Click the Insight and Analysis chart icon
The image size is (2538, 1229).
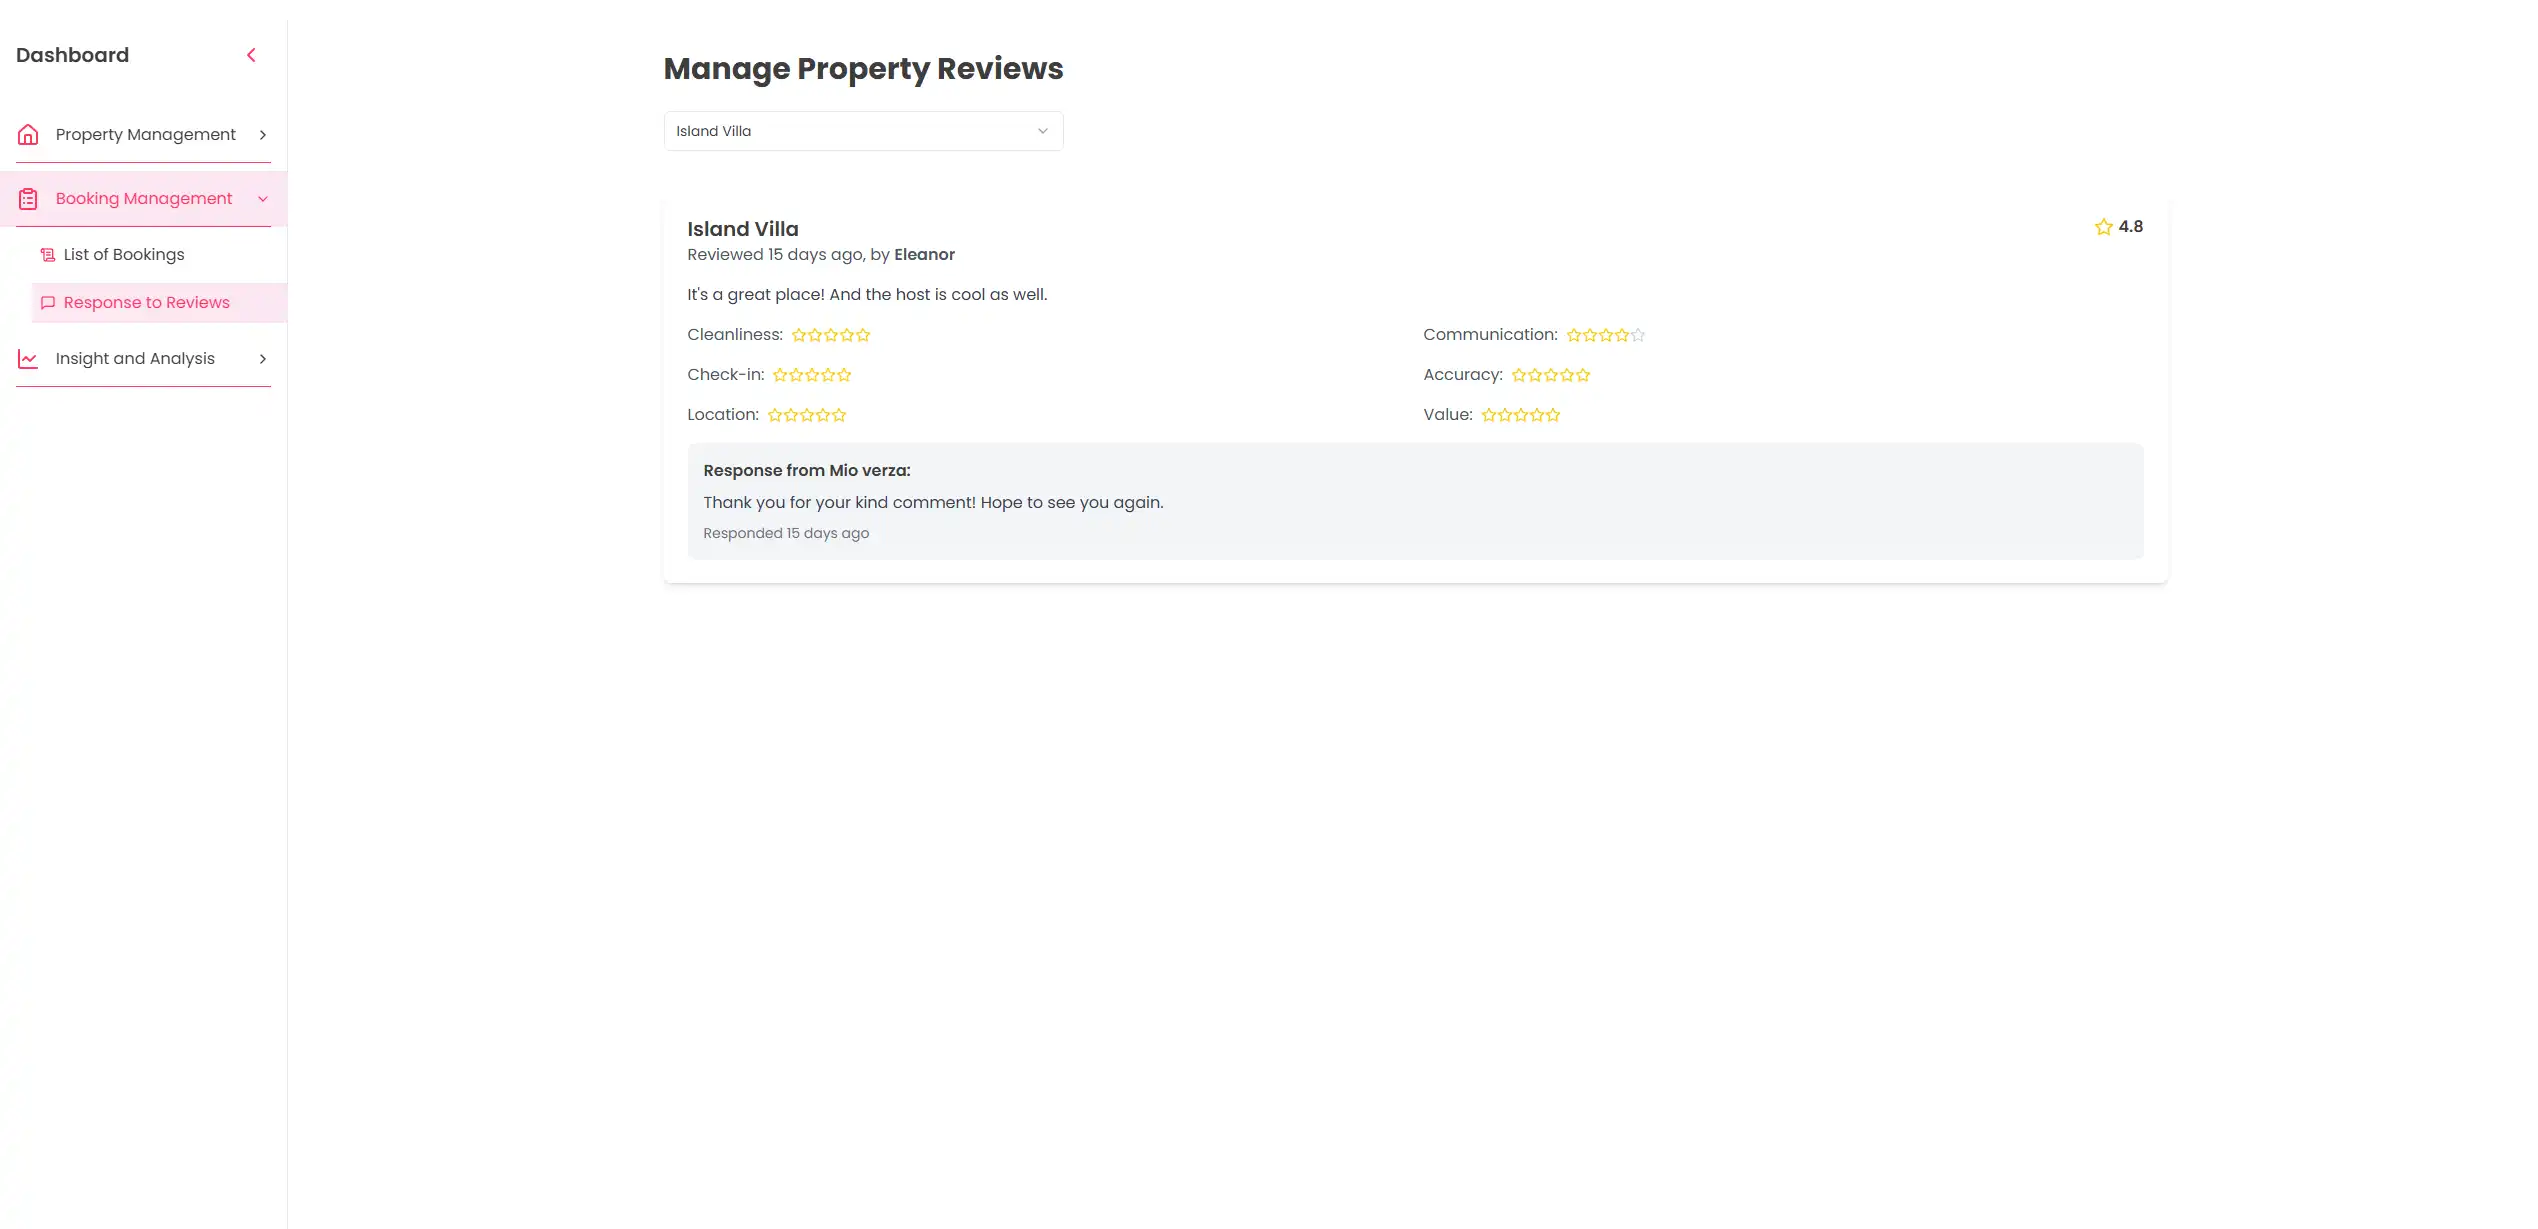tap(28, 359)
